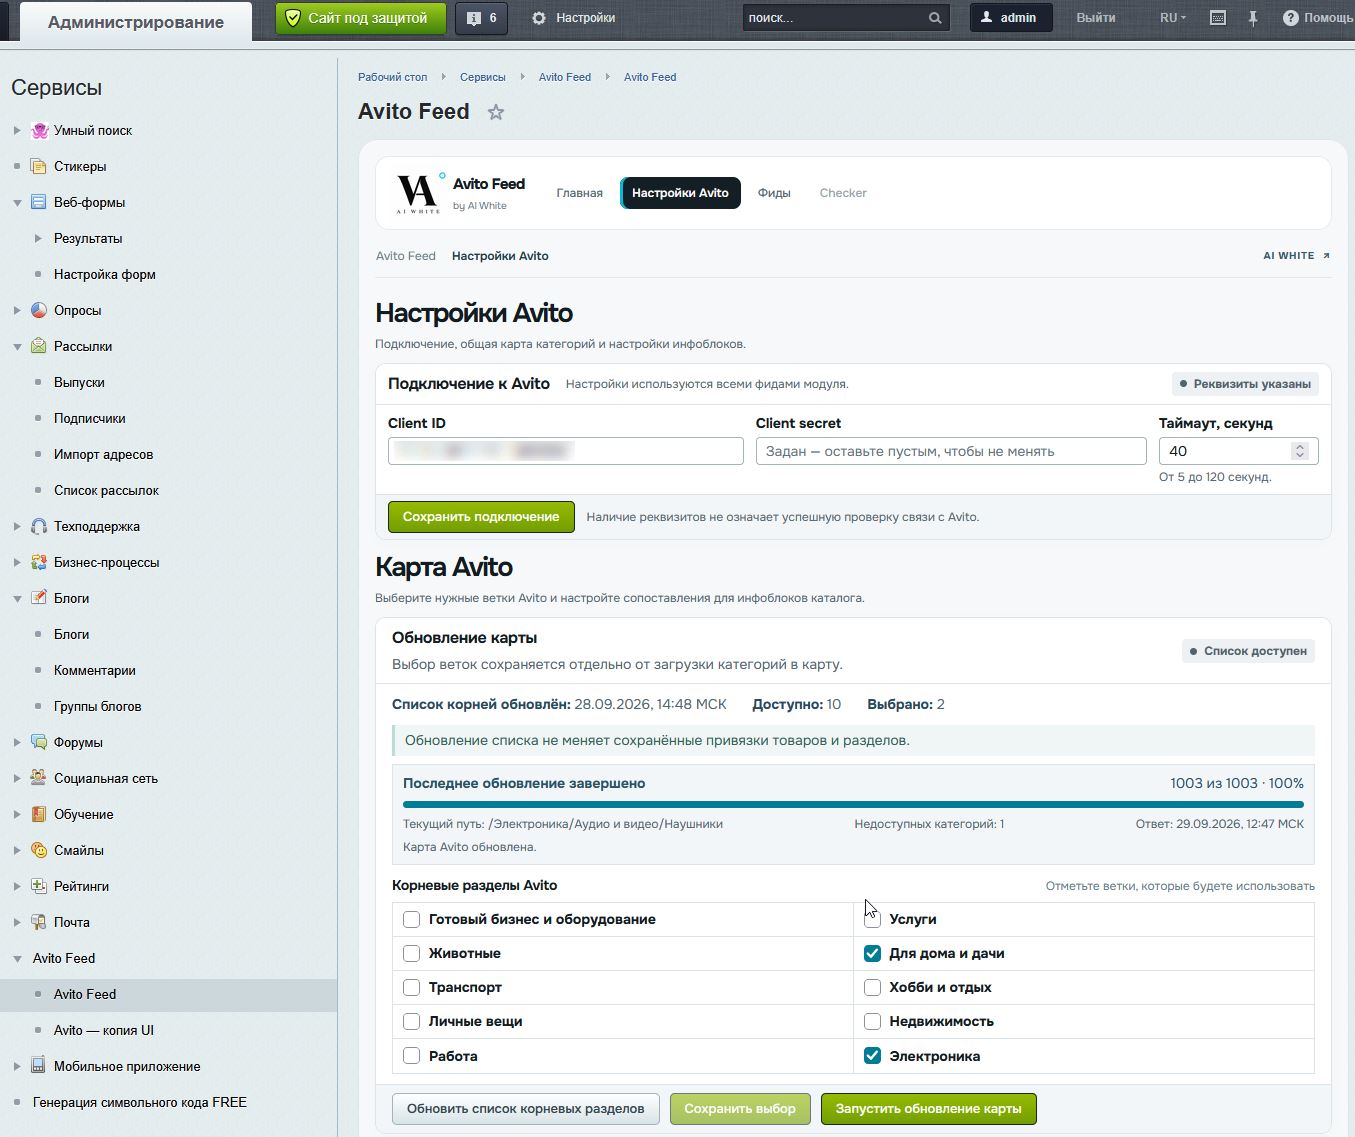Viewport: 1355px width, 1137px height.
Task: Click the Рейтинги icon
Action: [x=39, y=886]
